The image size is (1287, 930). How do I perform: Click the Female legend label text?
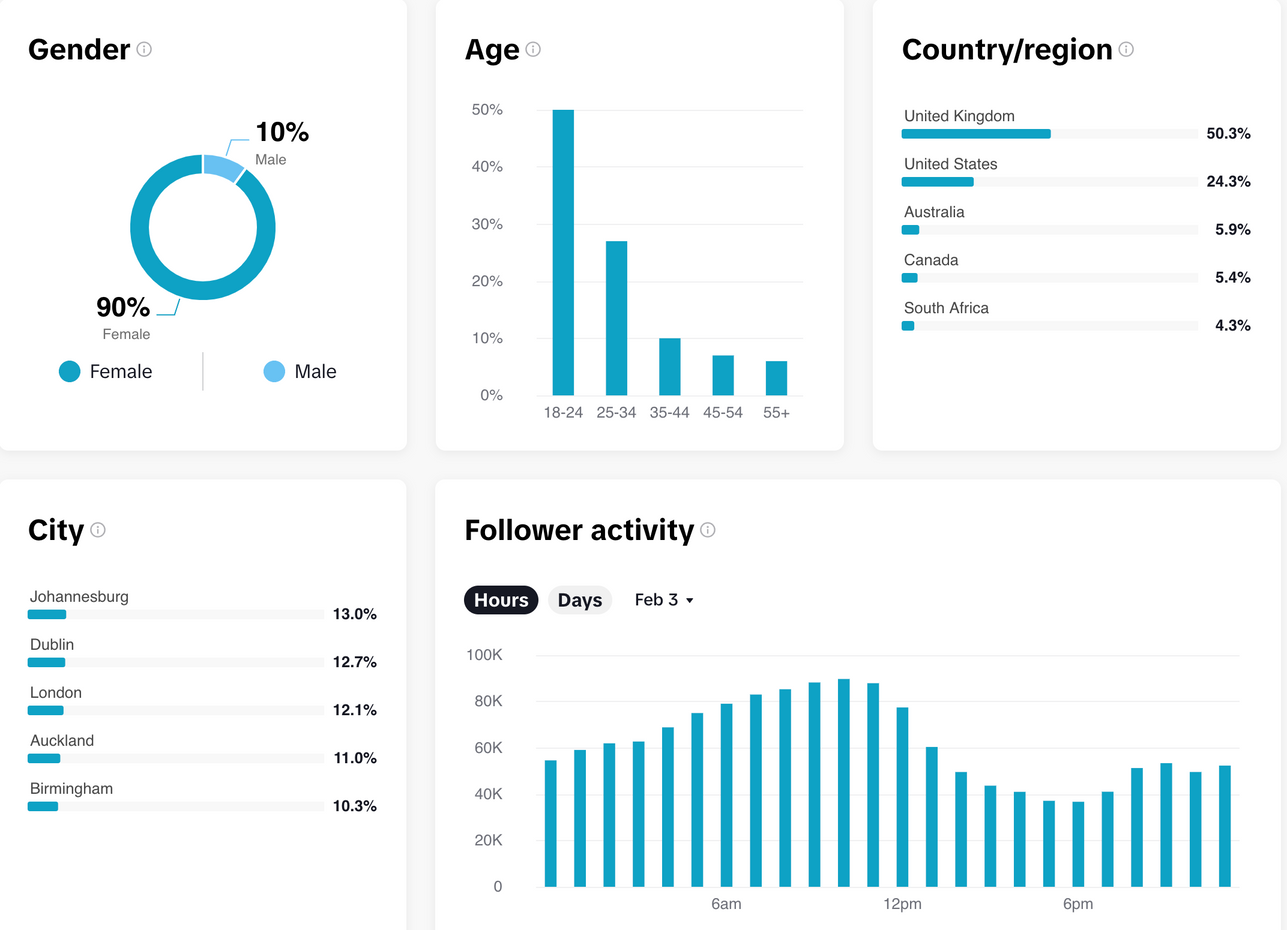click(121, 372)
